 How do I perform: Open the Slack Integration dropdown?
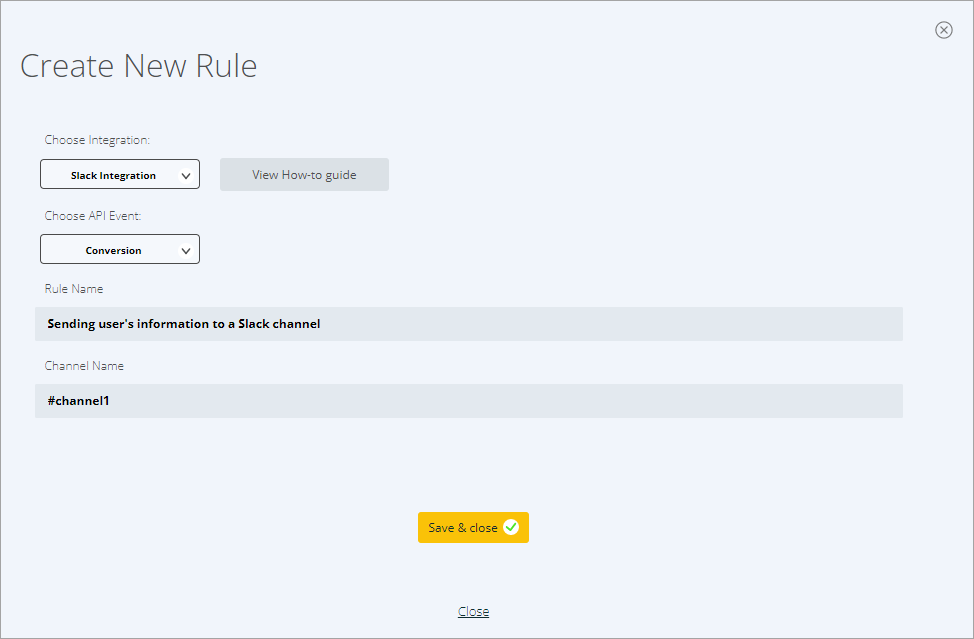pos(120,174)
